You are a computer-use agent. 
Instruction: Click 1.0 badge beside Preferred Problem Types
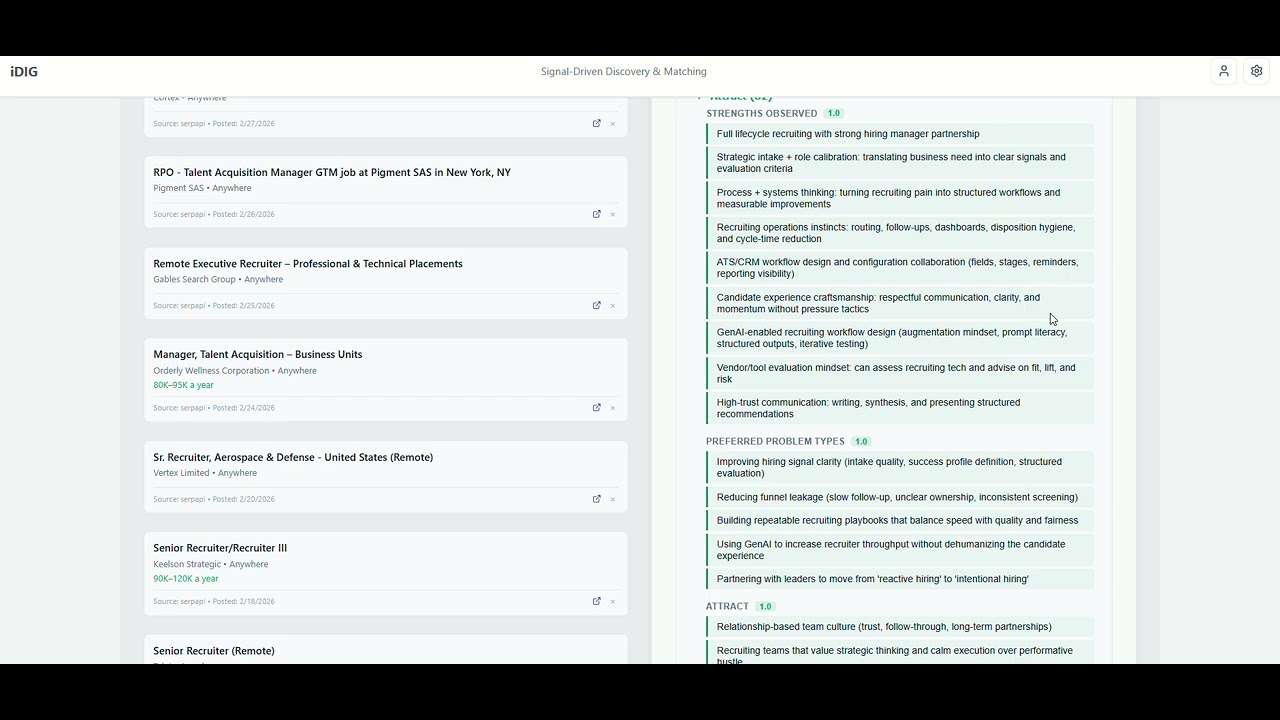tap(861, 442)
